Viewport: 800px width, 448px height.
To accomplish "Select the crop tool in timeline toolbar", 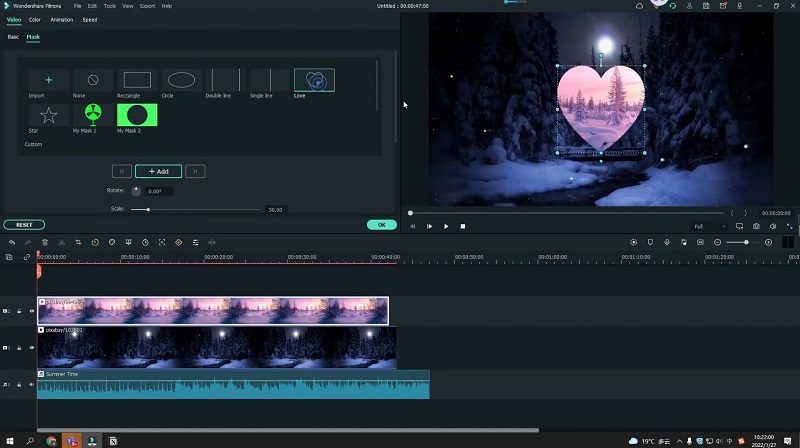I will [x=78, y=242].
